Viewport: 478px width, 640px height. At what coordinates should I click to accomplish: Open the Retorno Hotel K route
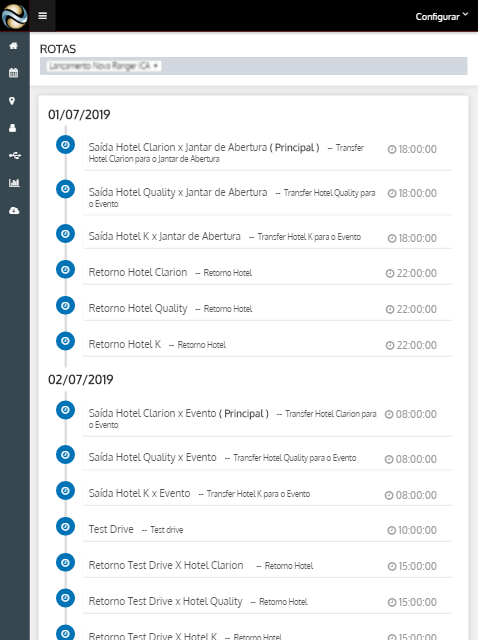coord(267,344)
